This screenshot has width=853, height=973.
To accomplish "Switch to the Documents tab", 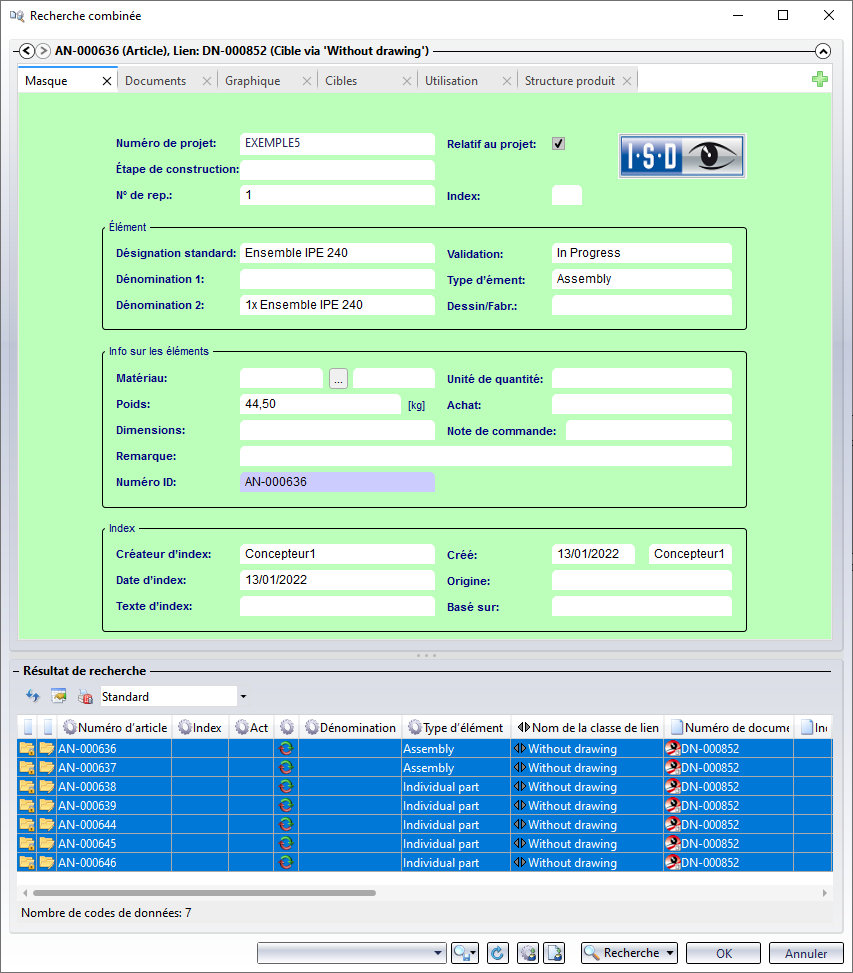I will point(155,81).
